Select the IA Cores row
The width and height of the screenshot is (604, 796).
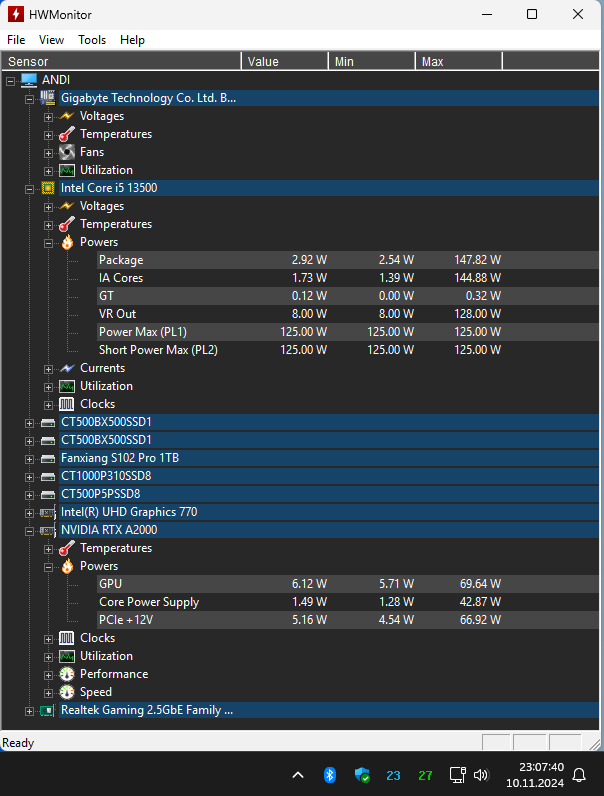[x=348, y=278]
